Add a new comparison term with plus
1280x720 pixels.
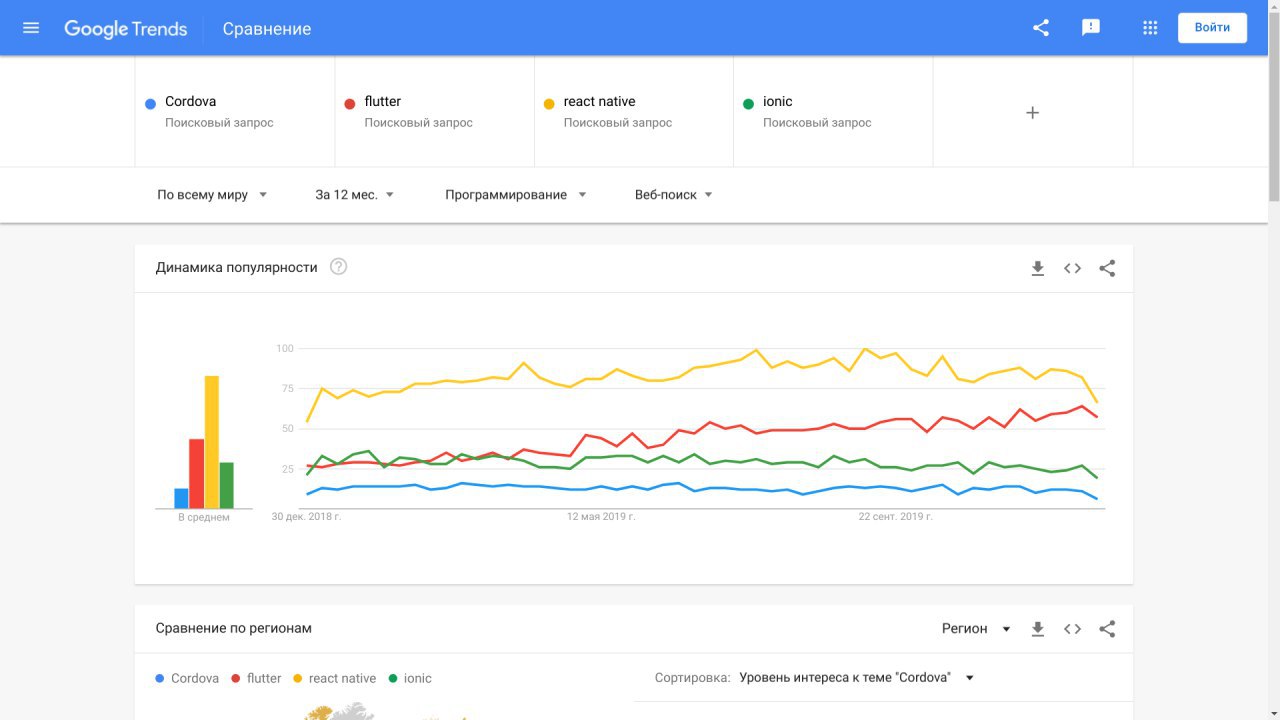[1033, 113]
